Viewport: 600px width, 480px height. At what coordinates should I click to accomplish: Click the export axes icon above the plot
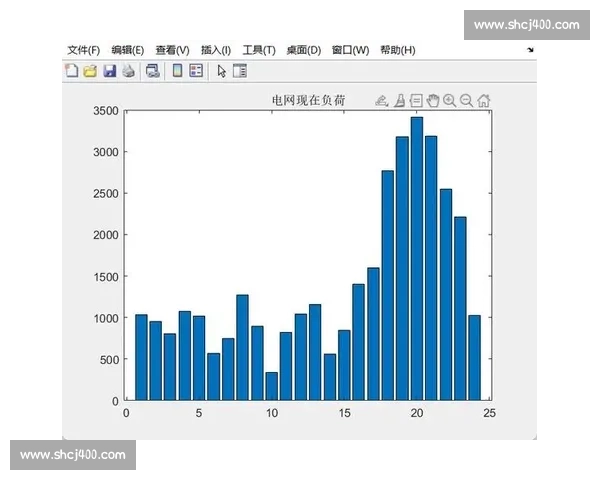[382, 101]
